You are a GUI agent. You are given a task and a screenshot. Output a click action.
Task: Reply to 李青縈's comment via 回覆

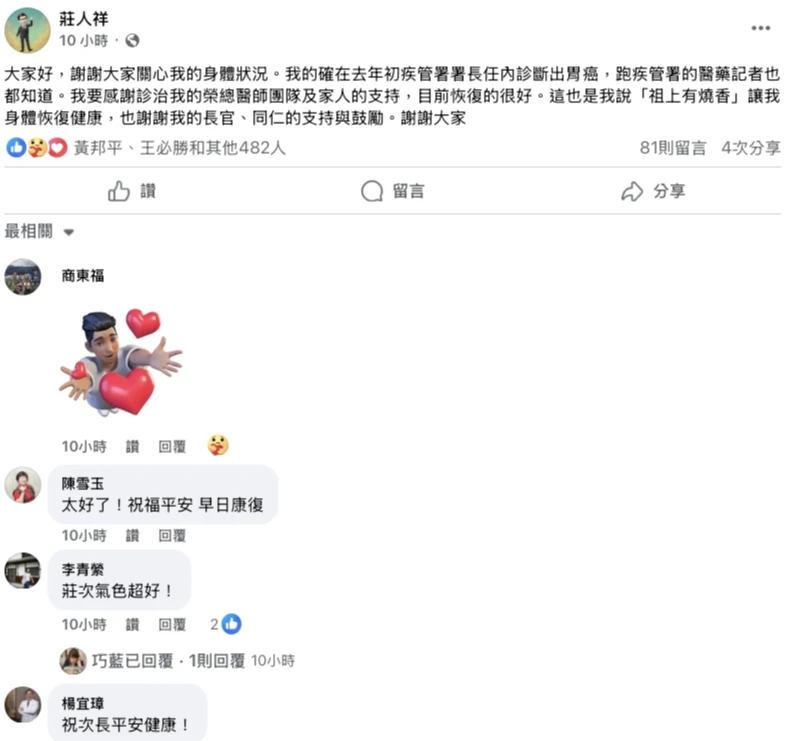pos(172,625)
